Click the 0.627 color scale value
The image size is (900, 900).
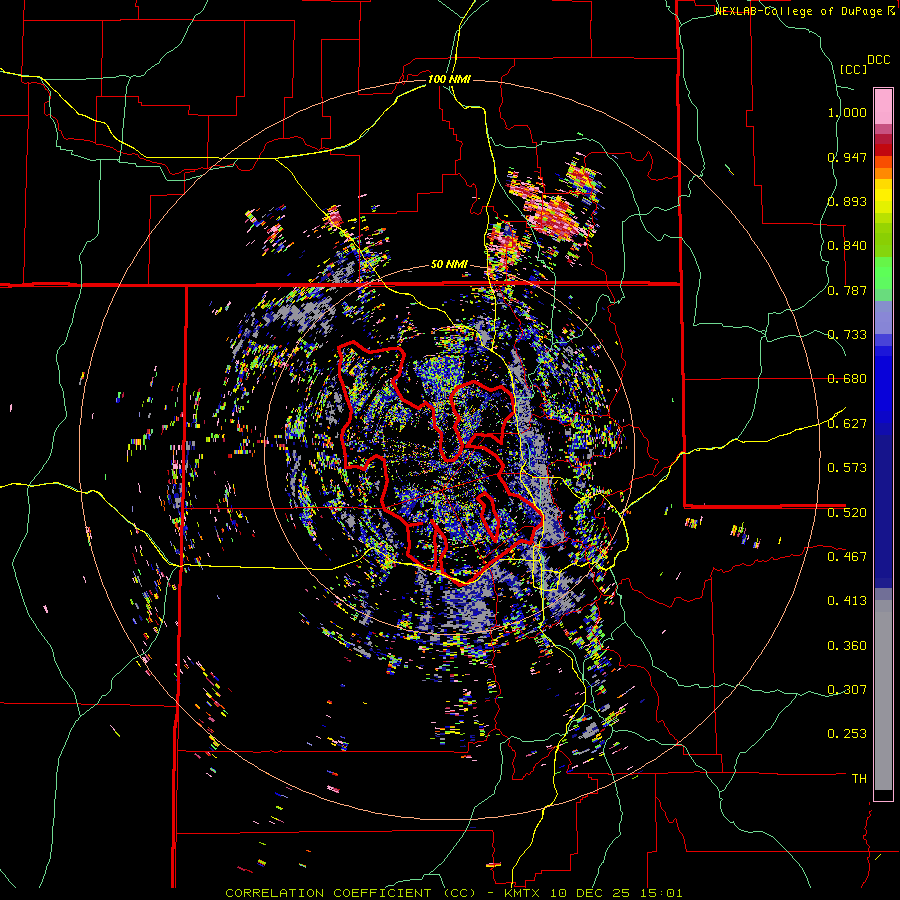tap(847, 424)
